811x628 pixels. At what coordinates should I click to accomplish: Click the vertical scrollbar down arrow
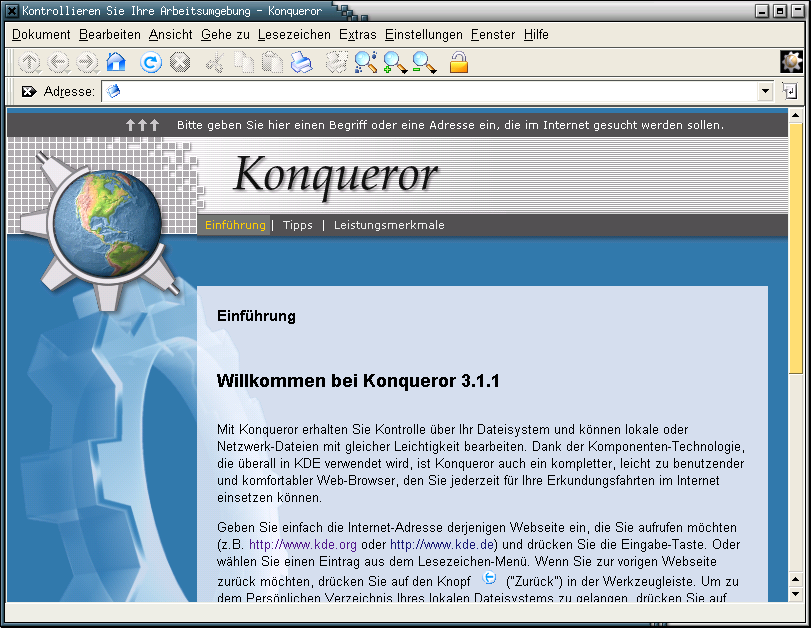[796, 579]
